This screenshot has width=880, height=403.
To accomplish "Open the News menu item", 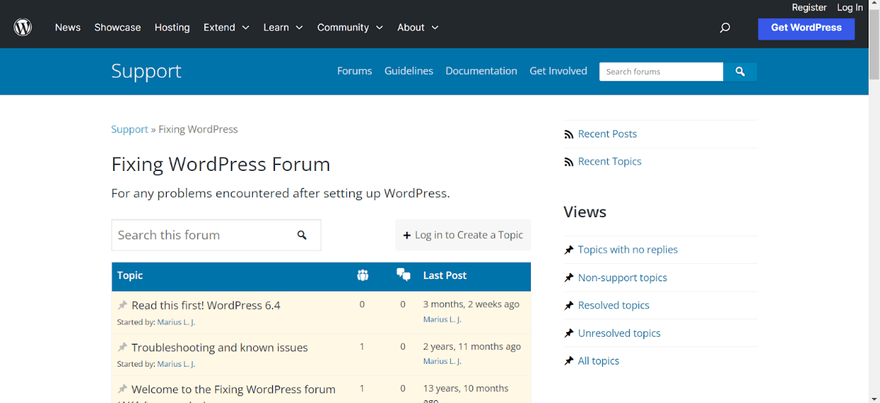I will pyautogui.click(x=67, y=28).
